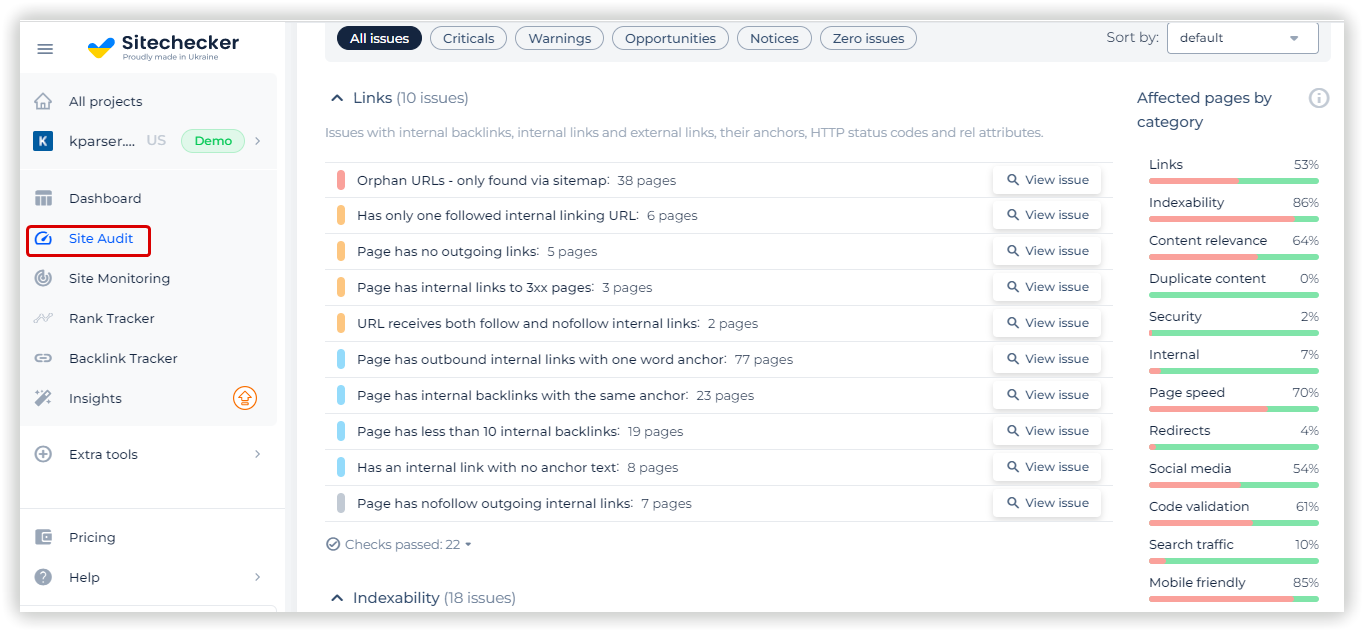Collapse the Links issues section
The width and height of the screenshot is (1364, 632).
click(337, 98)
